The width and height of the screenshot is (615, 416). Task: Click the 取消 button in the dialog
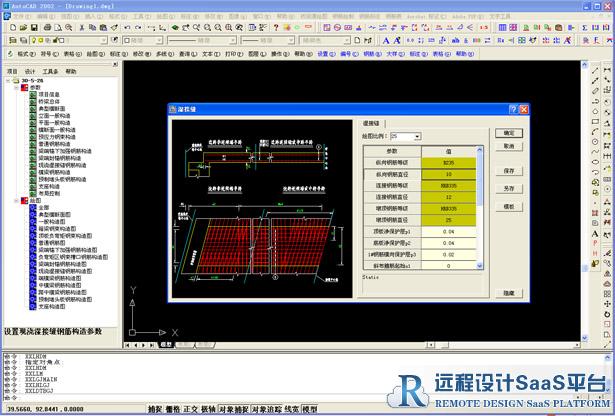[x=509, y=146]
